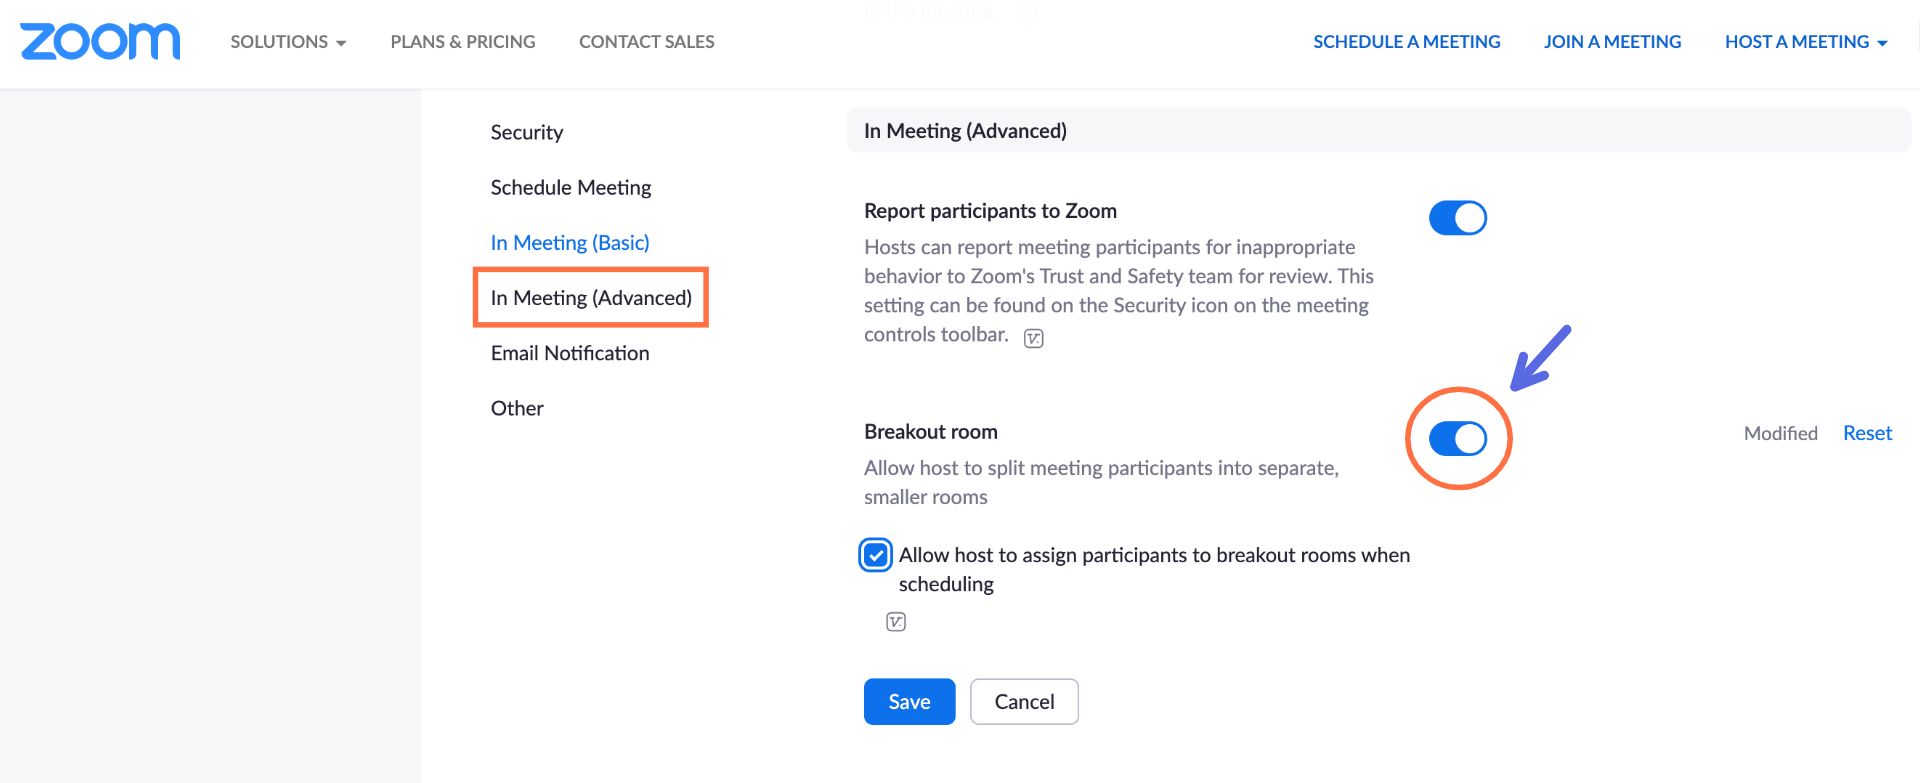Screen dimensions: 1920x783
Task: Click Cancel to discard changes
Action: (1023, 702)
